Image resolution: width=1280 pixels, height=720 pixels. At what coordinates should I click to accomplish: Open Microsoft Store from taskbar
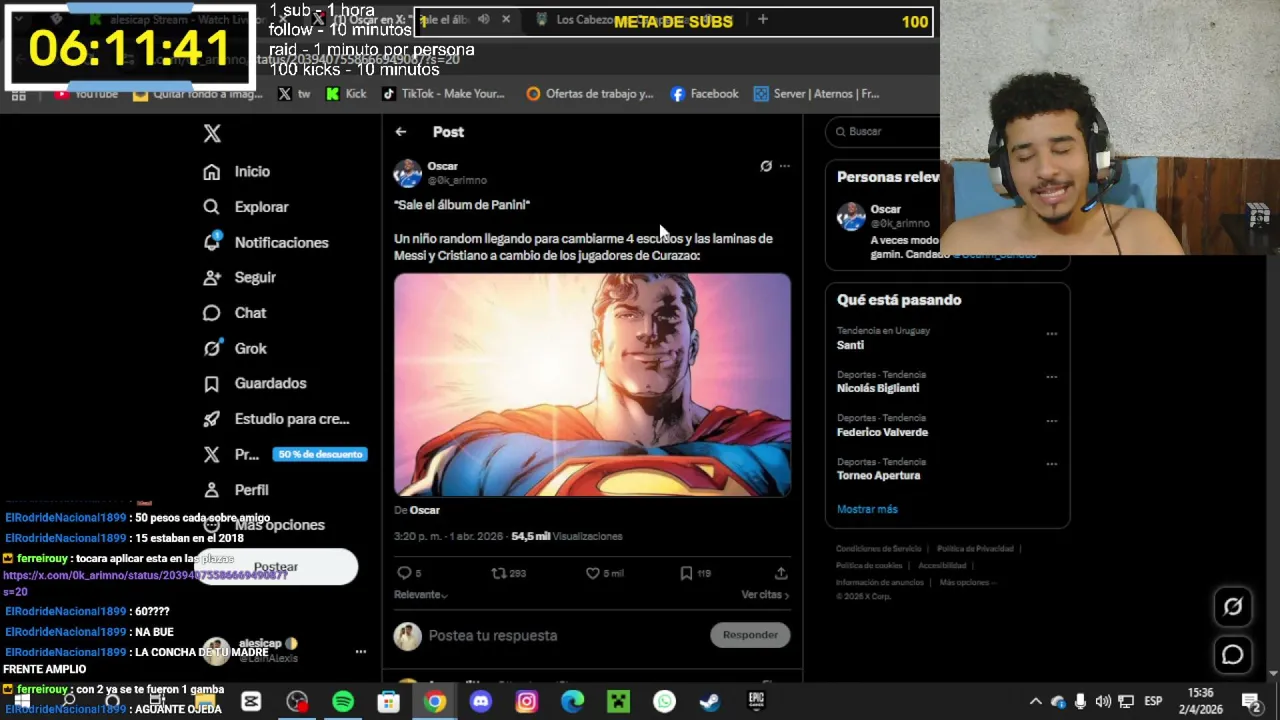[389, 702]
